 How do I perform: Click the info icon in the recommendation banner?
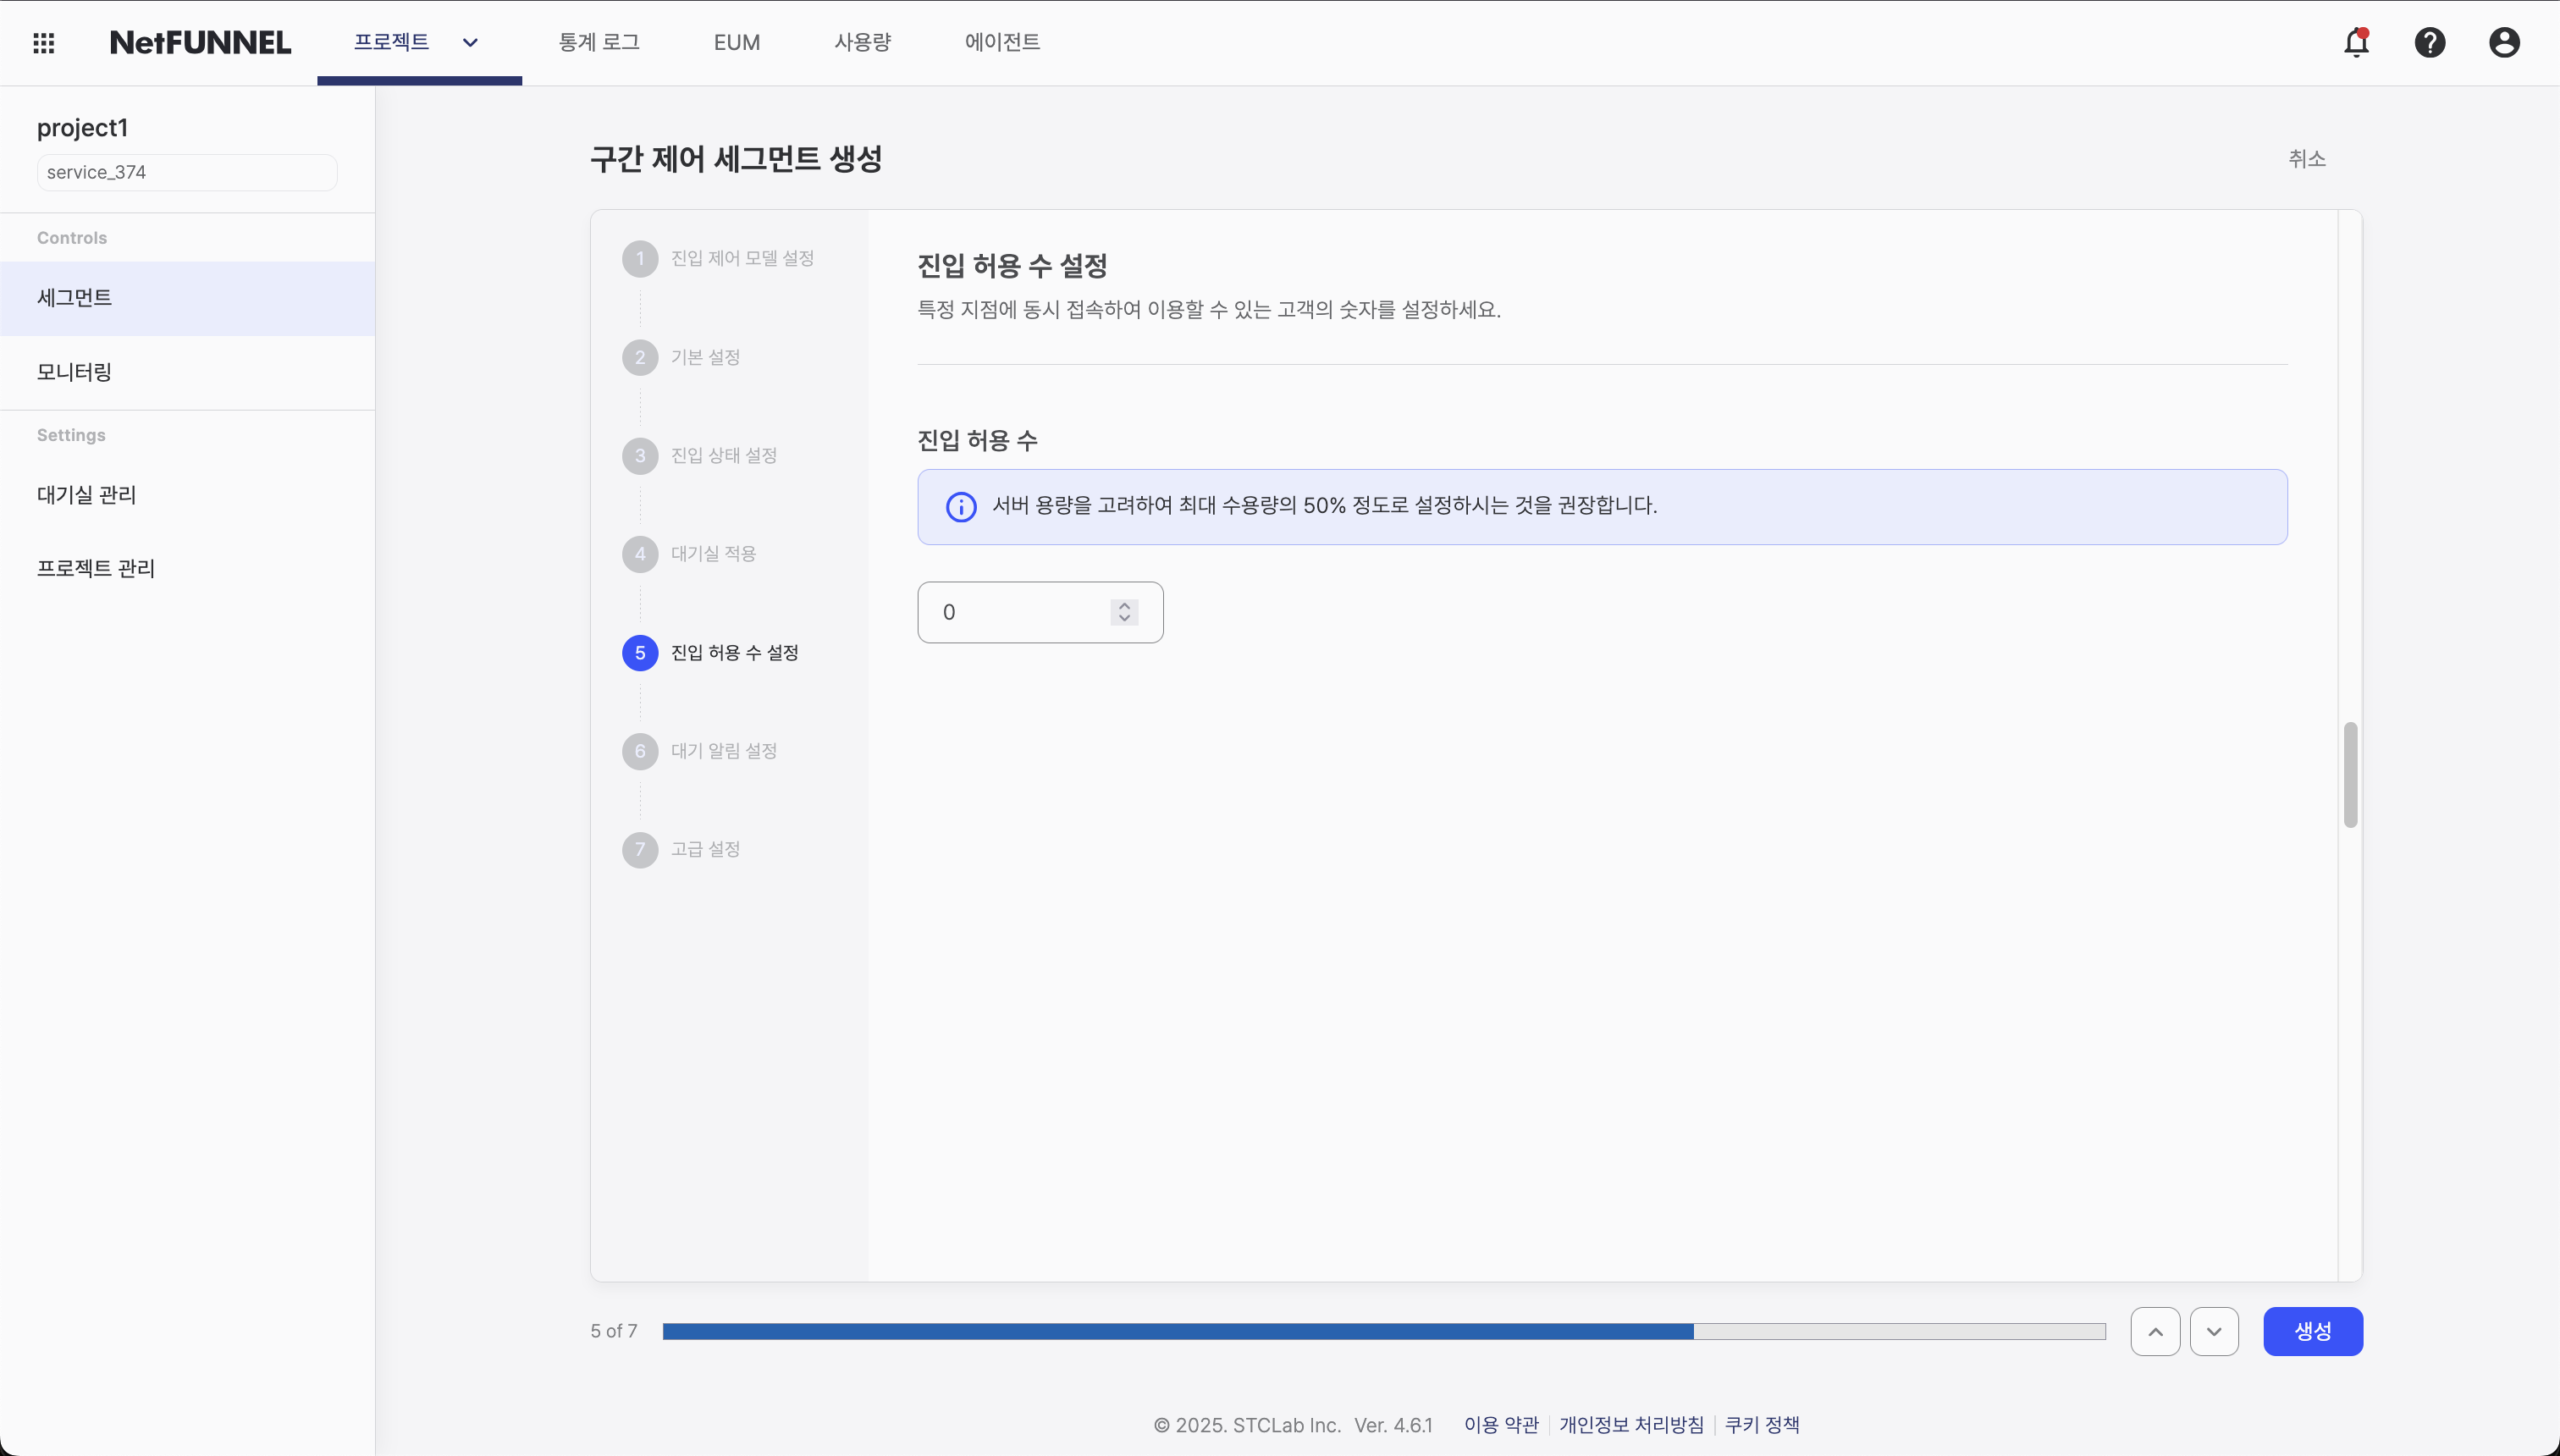click(x=961, y=506)
